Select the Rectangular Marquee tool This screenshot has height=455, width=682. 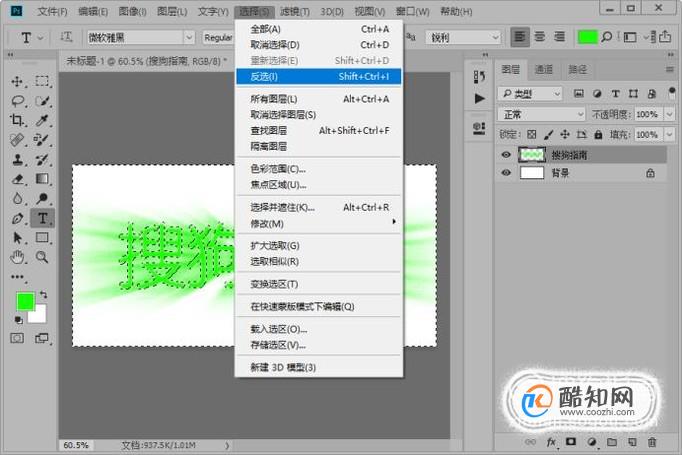pyautogui.click(x=42, y=81)
